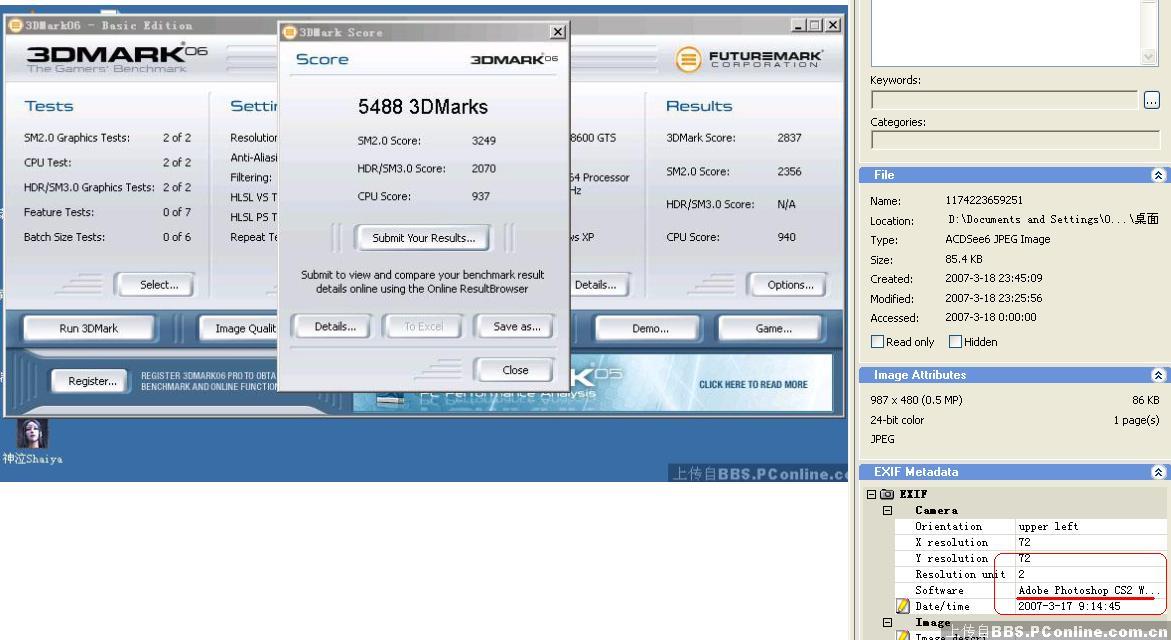Select the Date/time '2007-3-17 9:14:45' value

[x=1069, y=606]
